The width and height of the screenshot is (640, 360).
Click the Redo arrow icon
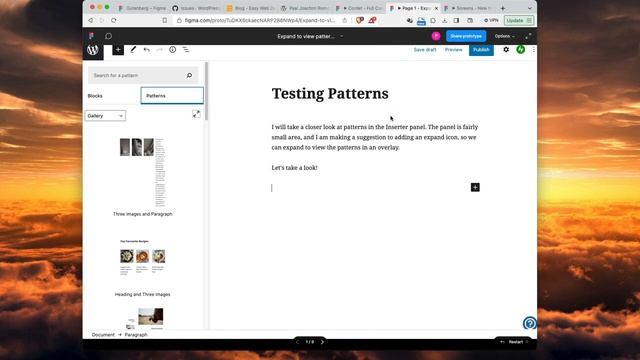tap(160, 50)
